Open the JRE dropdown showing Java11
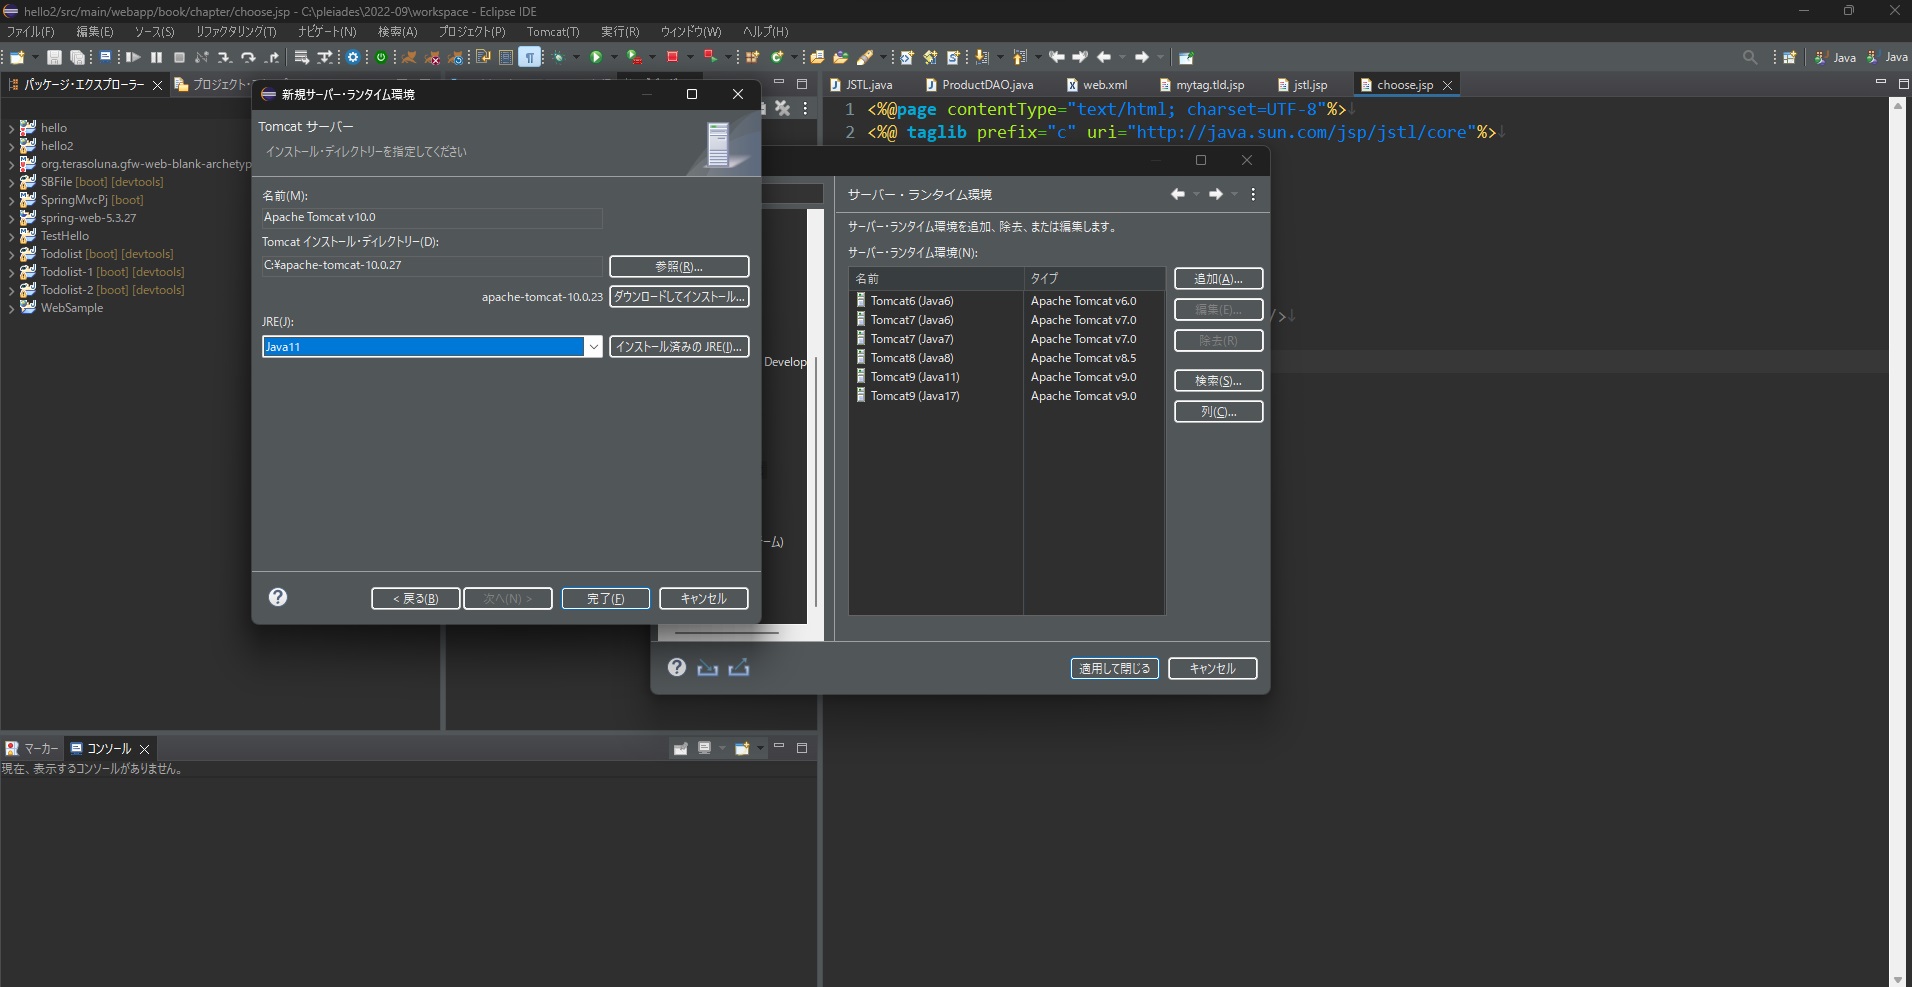1912x987 pixels. click(x=596, y=346)
